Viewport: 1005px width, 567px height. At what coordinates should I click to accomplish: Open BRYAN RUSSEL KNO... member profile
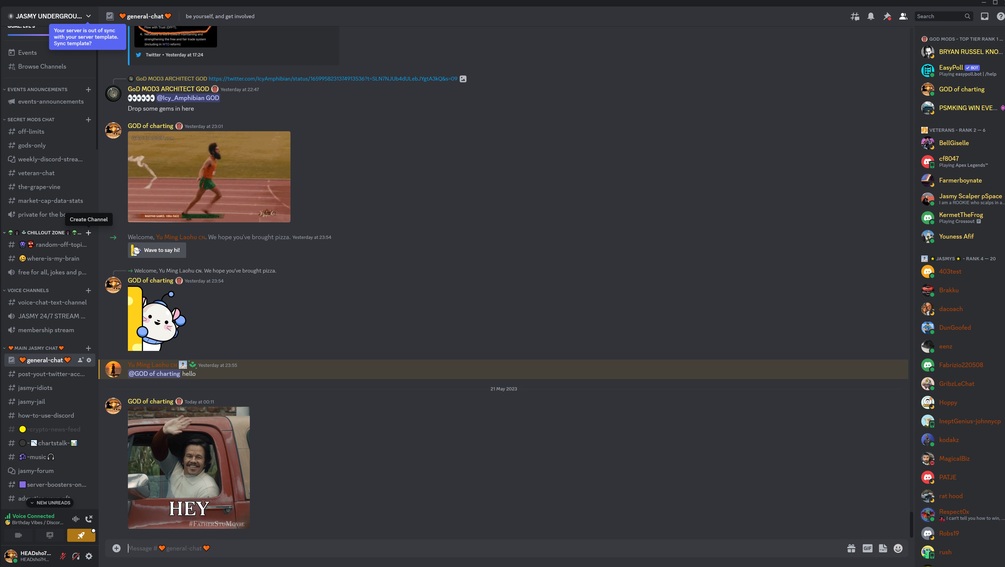coord(961,52)
